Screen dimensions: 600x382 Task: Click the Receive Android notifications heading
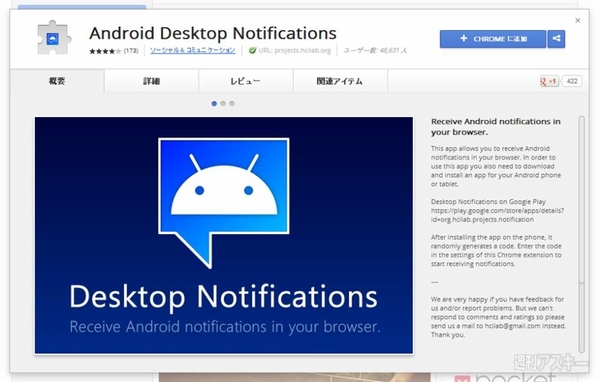point(496,127)
